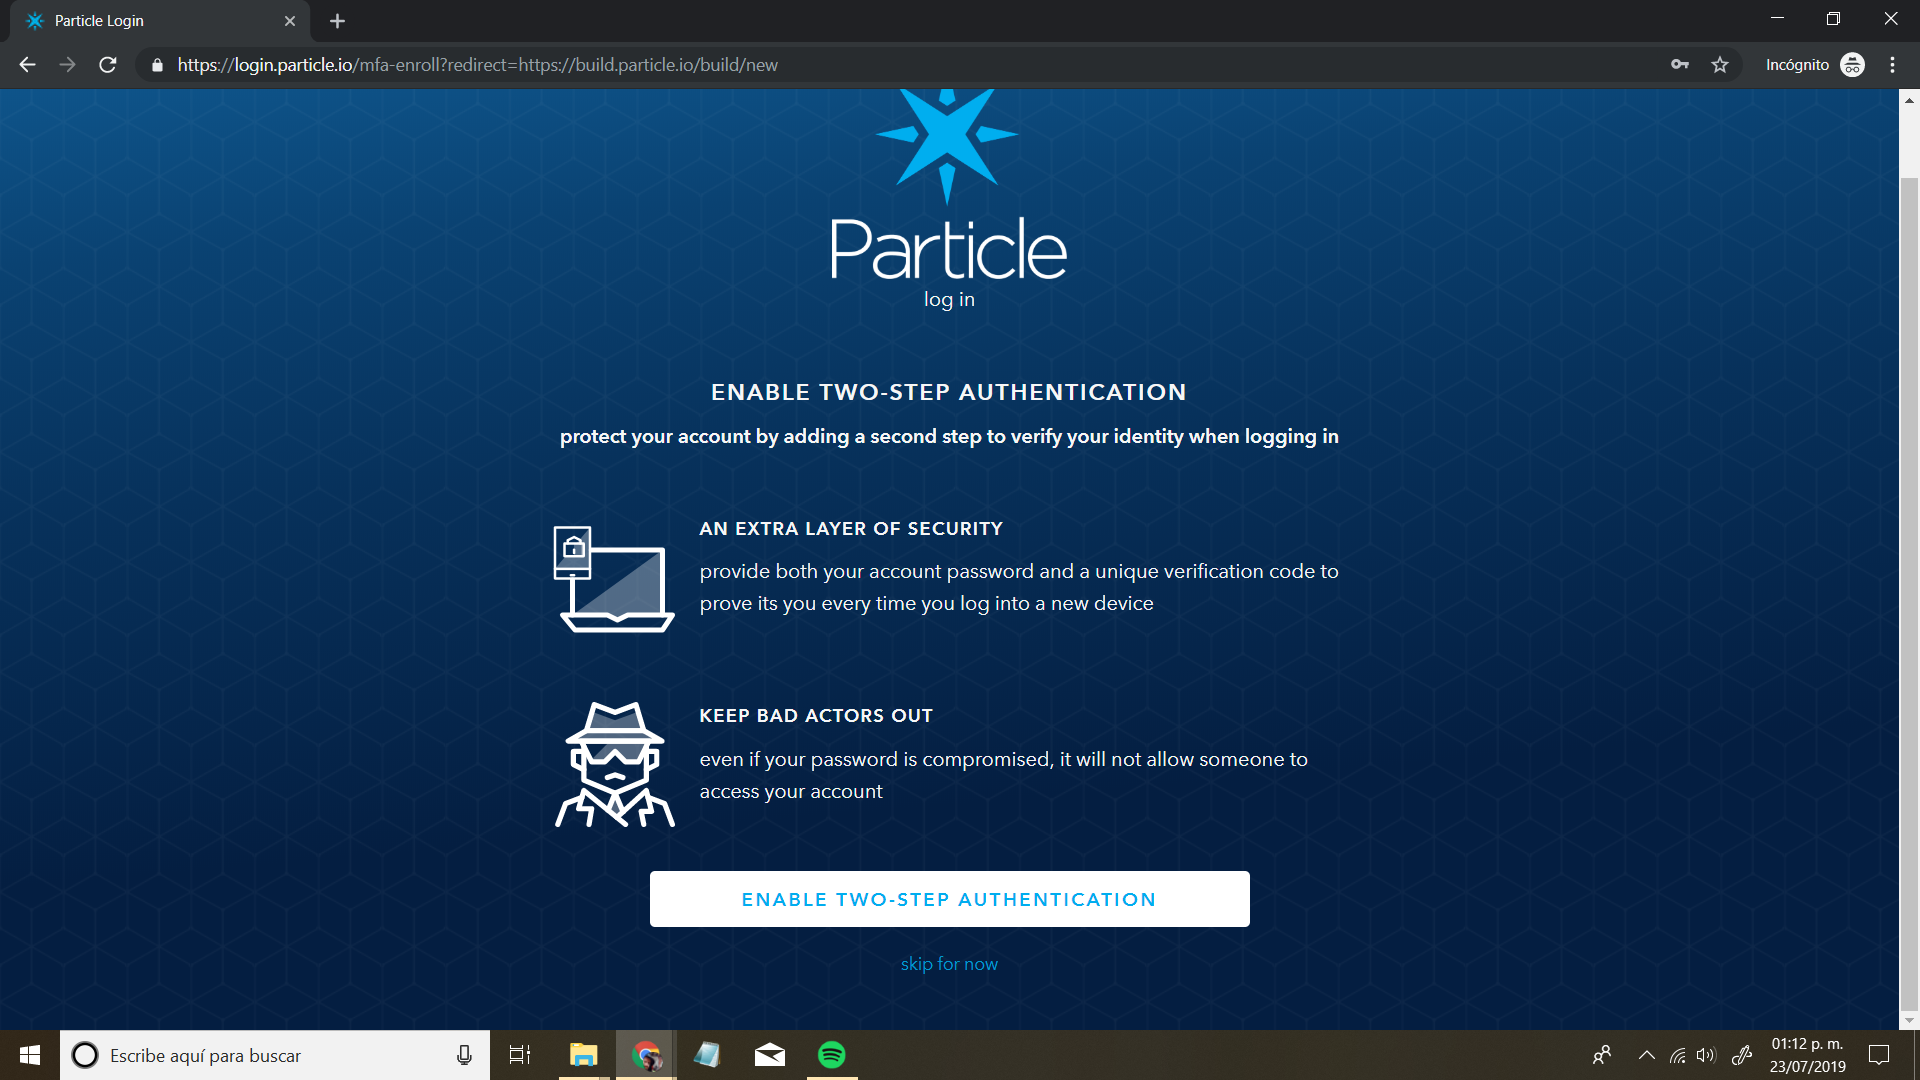The image size is (1920, 1080).
Task: Click the volume speaker tray icon
Action: tap(1706, 1055)
